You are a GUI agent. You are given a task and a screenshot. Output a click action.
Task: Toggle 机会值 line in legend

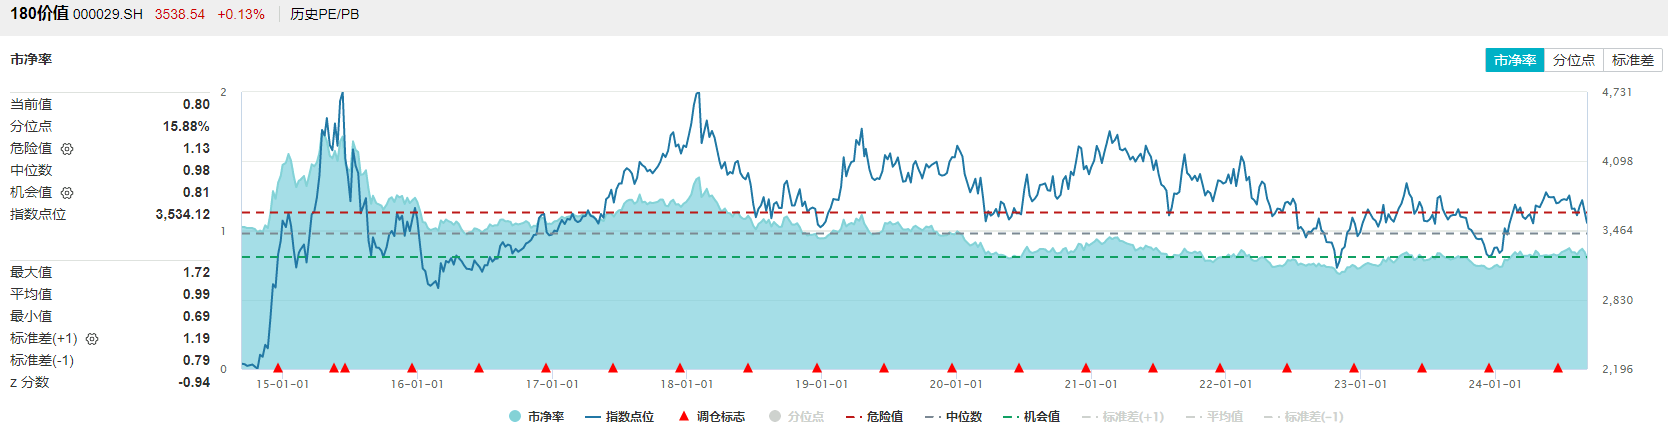click(x=1032, y=417)
